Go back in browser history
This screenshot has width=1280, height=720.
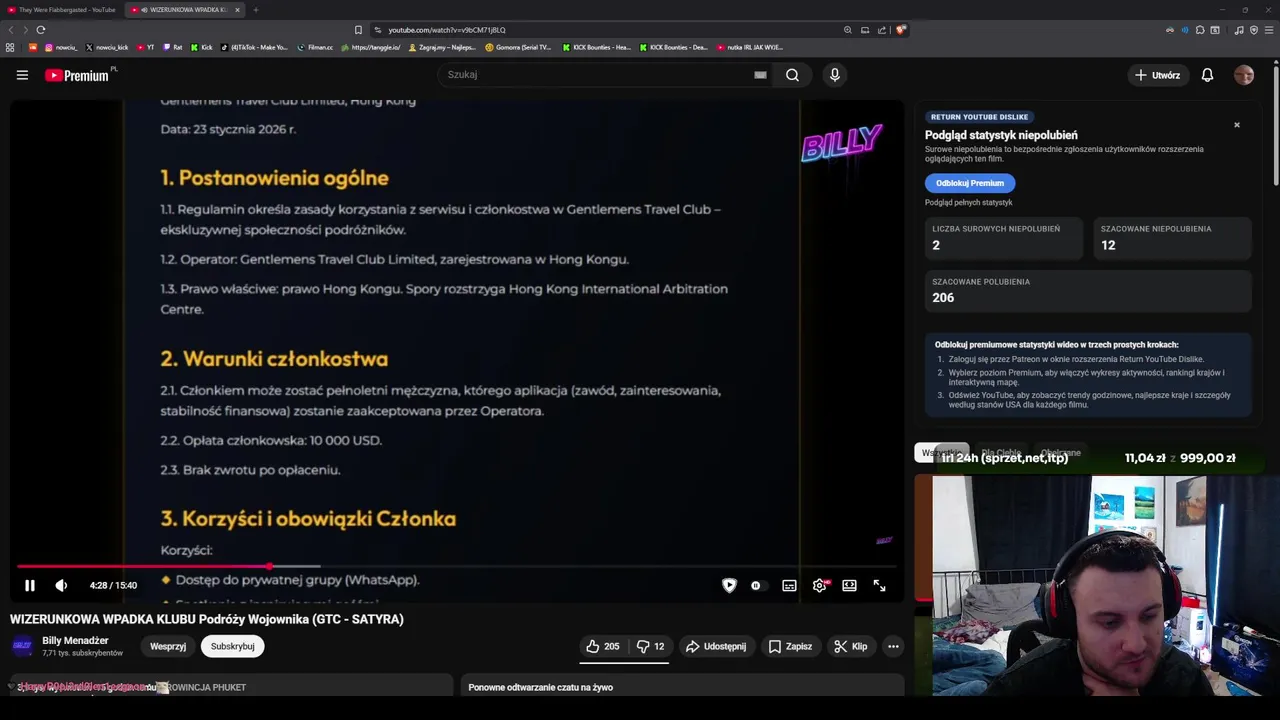coord(11,30)
